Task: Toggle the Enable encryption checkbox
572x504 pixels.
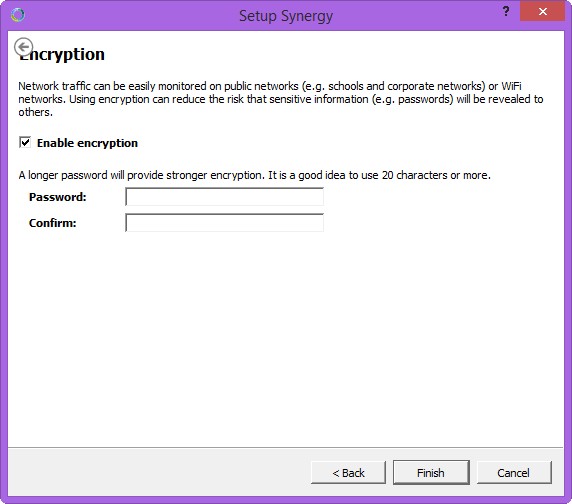Action: pos(25,142)
